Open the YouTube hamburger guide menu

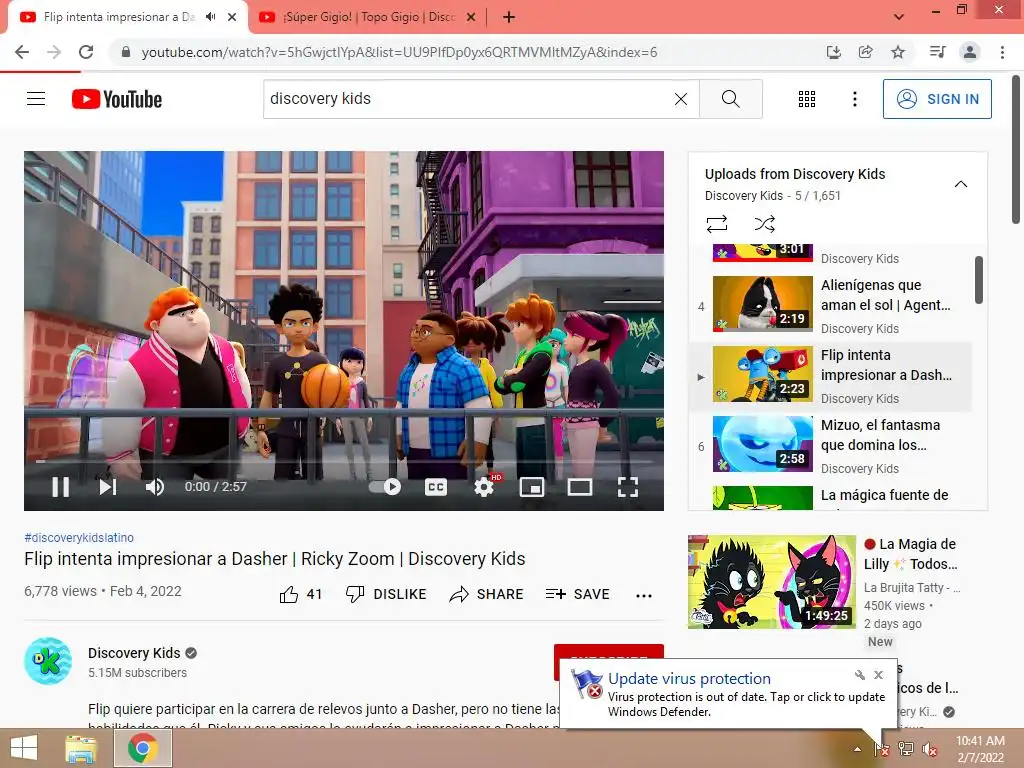(x=36, y=99)
